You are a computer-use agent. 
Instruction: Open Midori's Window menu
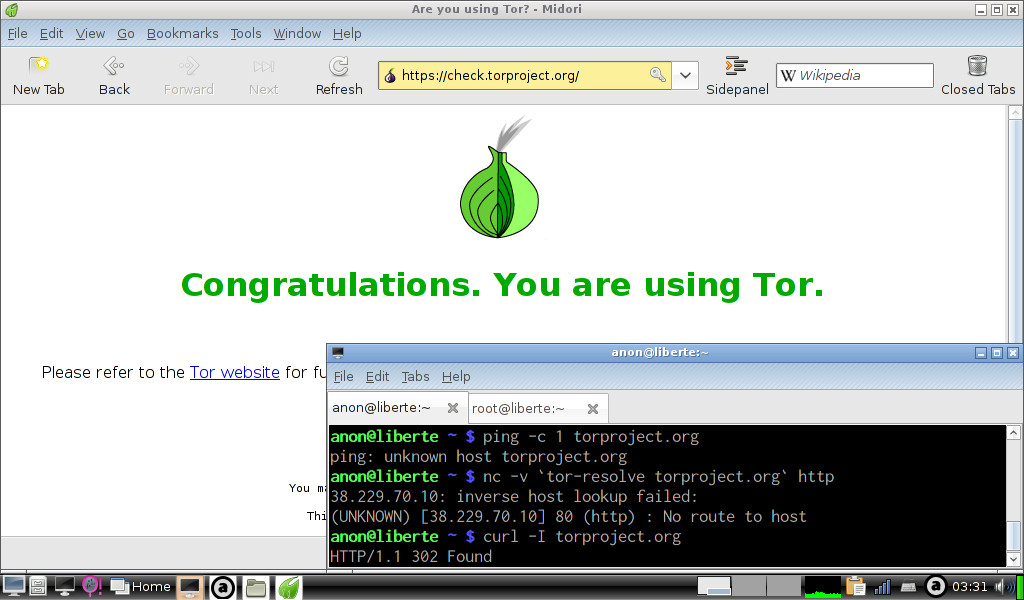coord(297,34)
